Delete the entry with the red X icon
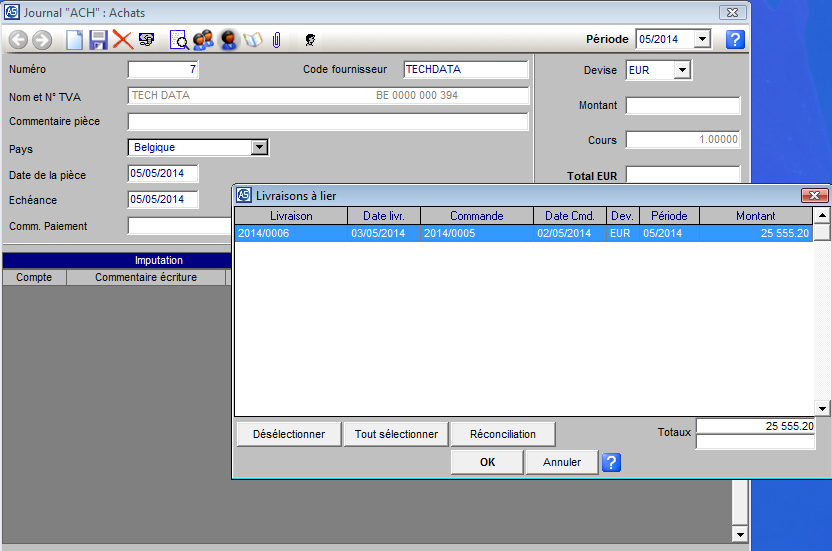The height and width of the screenshot is (551, 832). 122,40
